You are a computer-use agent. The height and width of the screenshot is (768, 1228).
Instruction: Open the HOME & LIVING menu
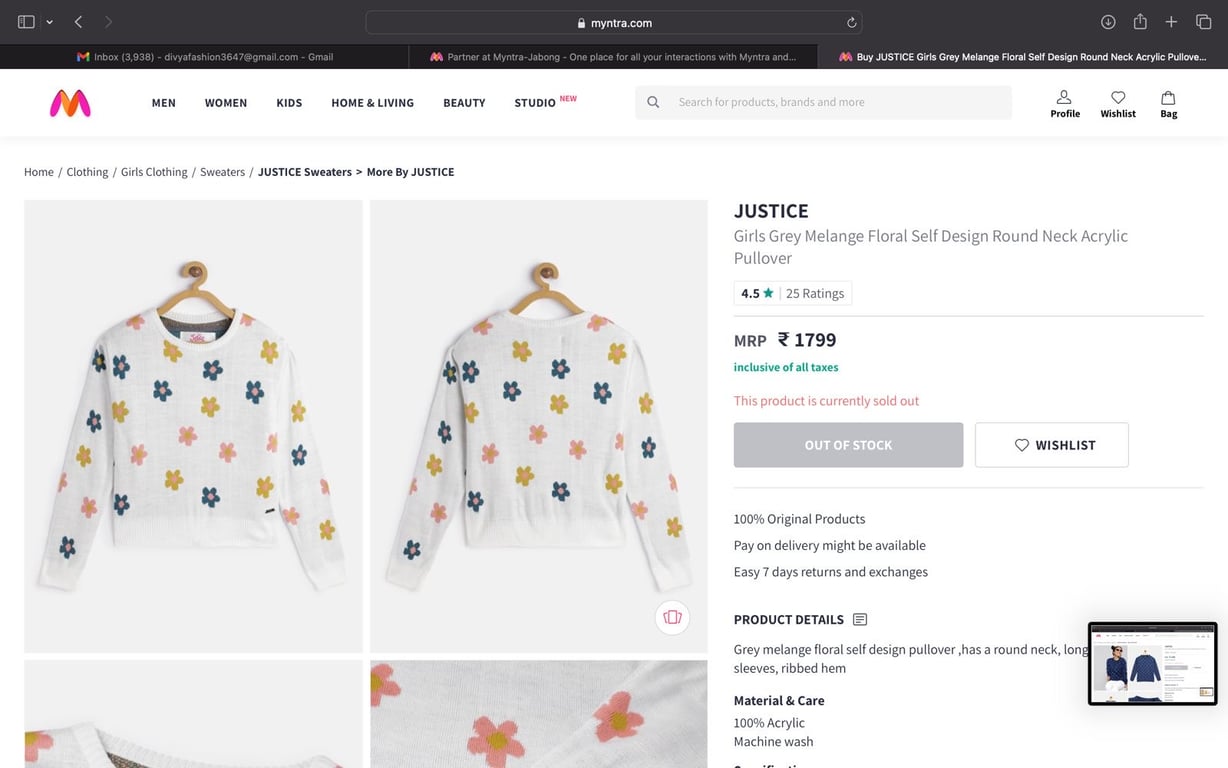(x=372, y=103)
